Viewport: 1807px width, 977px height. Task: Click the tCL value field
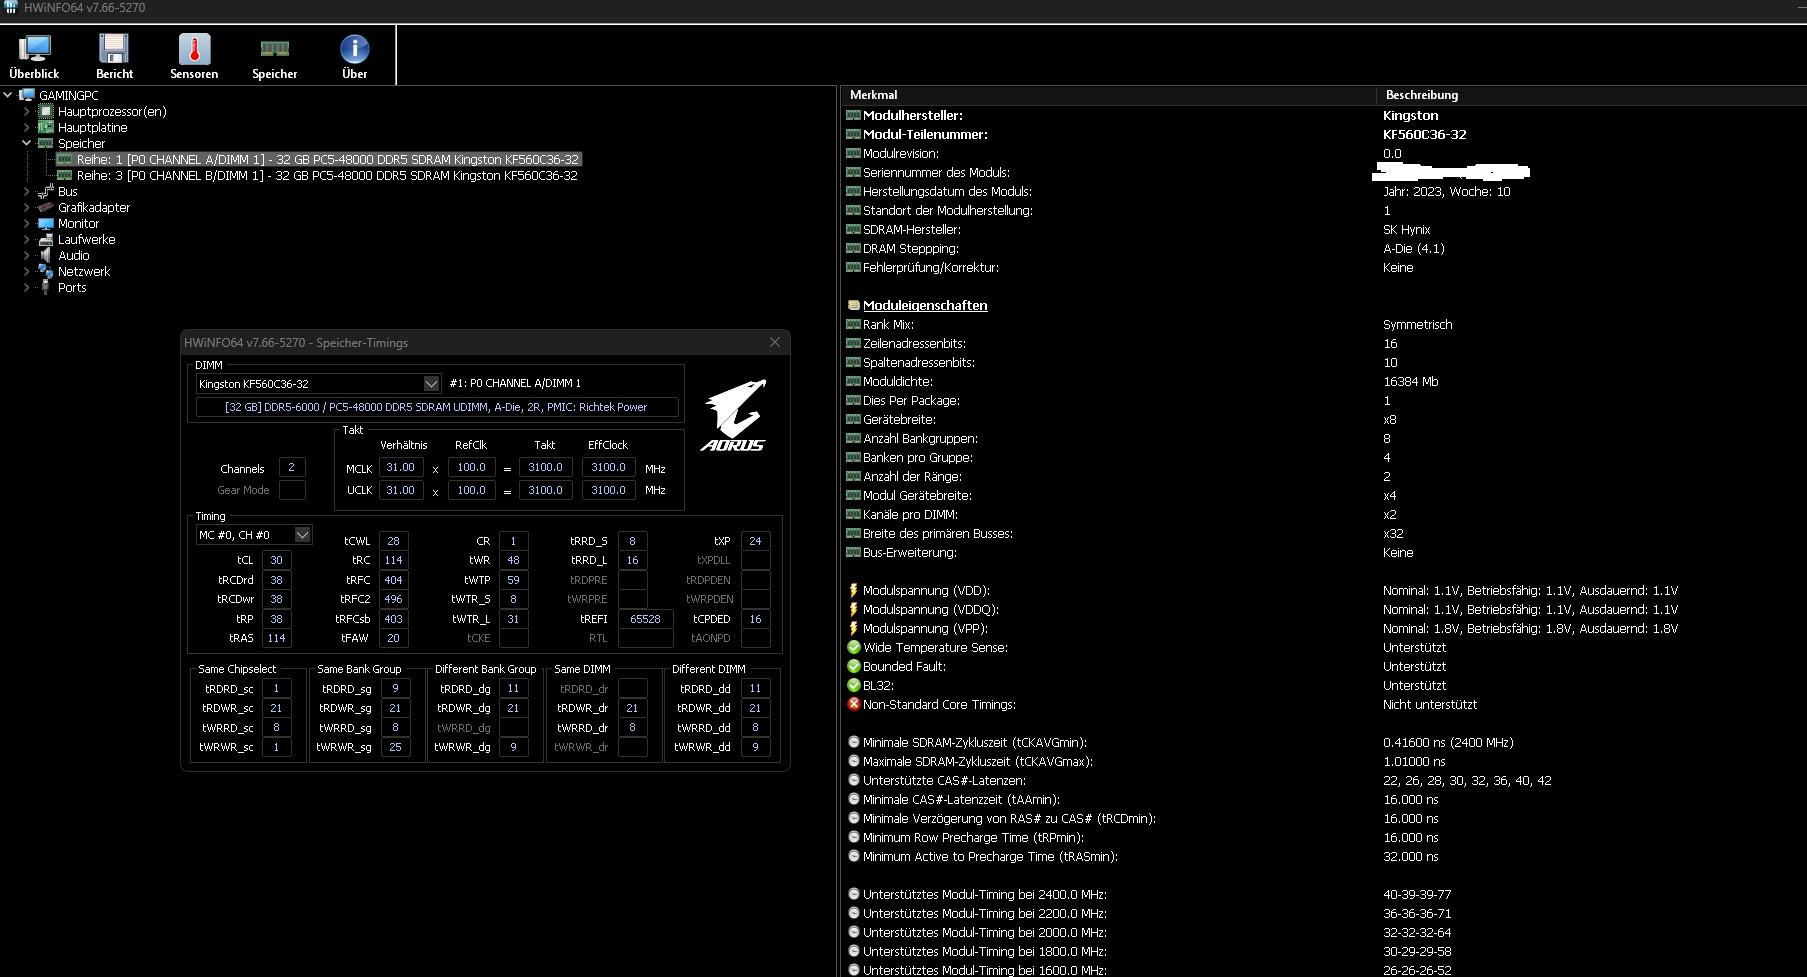276,560
